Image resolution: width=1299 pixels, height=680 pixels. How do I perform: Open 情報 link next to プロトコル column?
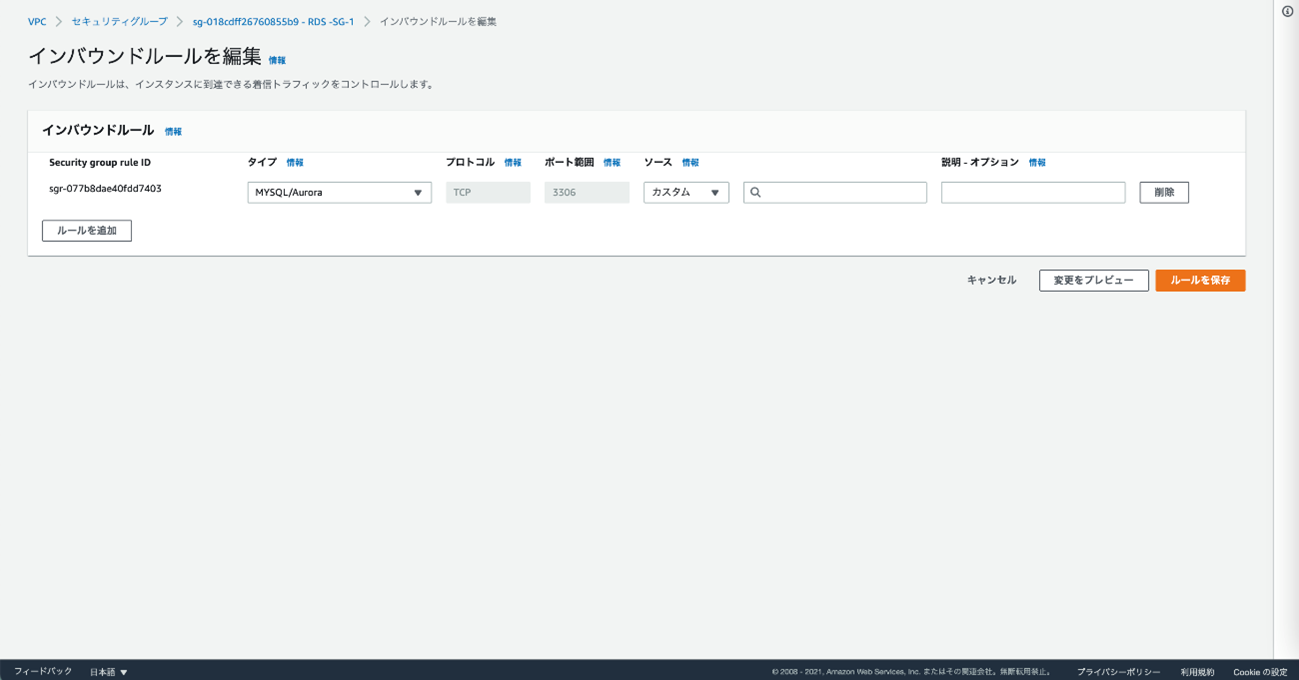[513, 163]
